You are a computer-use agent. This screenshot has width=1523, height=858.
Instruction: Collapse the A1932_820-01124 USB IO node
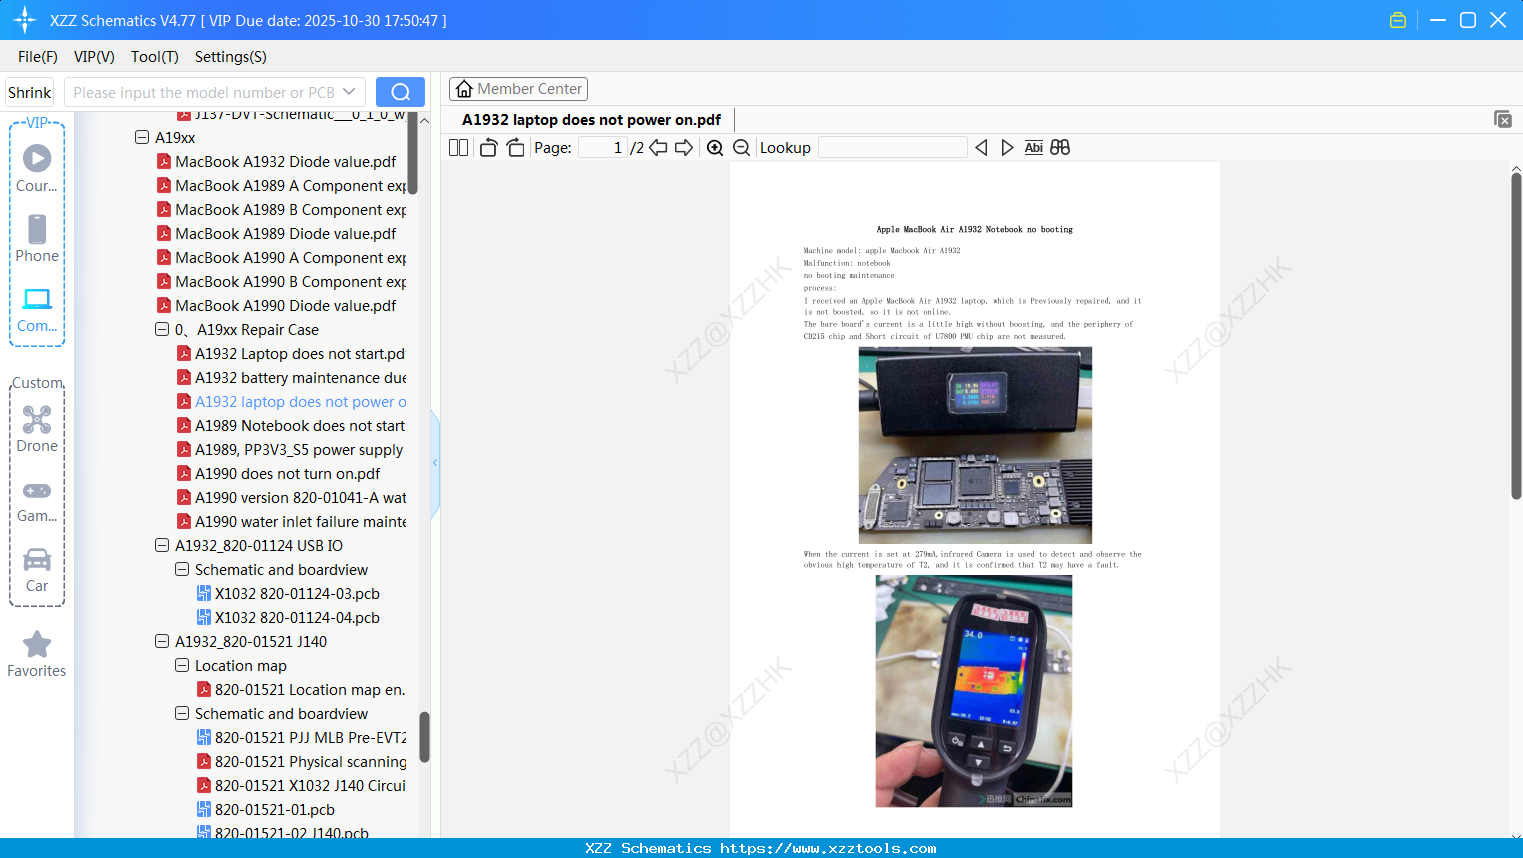(x=162, y=545)
